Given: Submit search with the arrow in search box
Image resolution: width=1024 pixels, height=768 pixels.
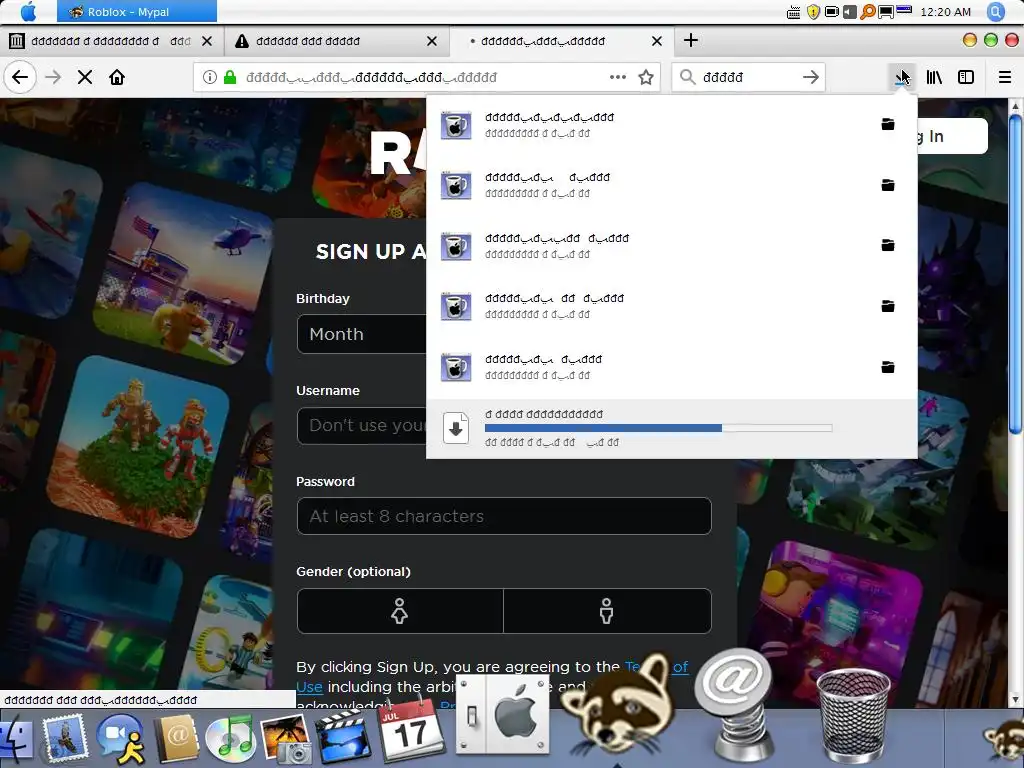Looking at the screenshot, I should pos(810,78).
